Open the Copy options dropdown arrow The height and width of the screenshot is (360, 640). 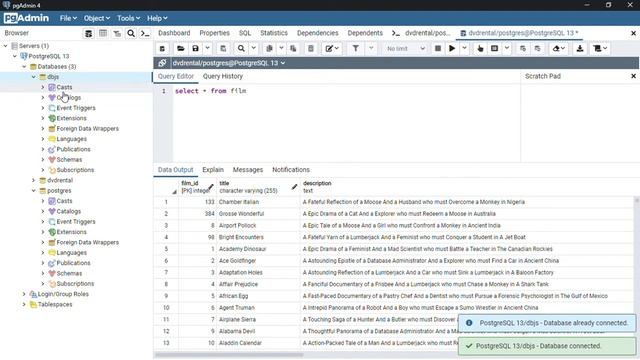[x=281, y=49]
